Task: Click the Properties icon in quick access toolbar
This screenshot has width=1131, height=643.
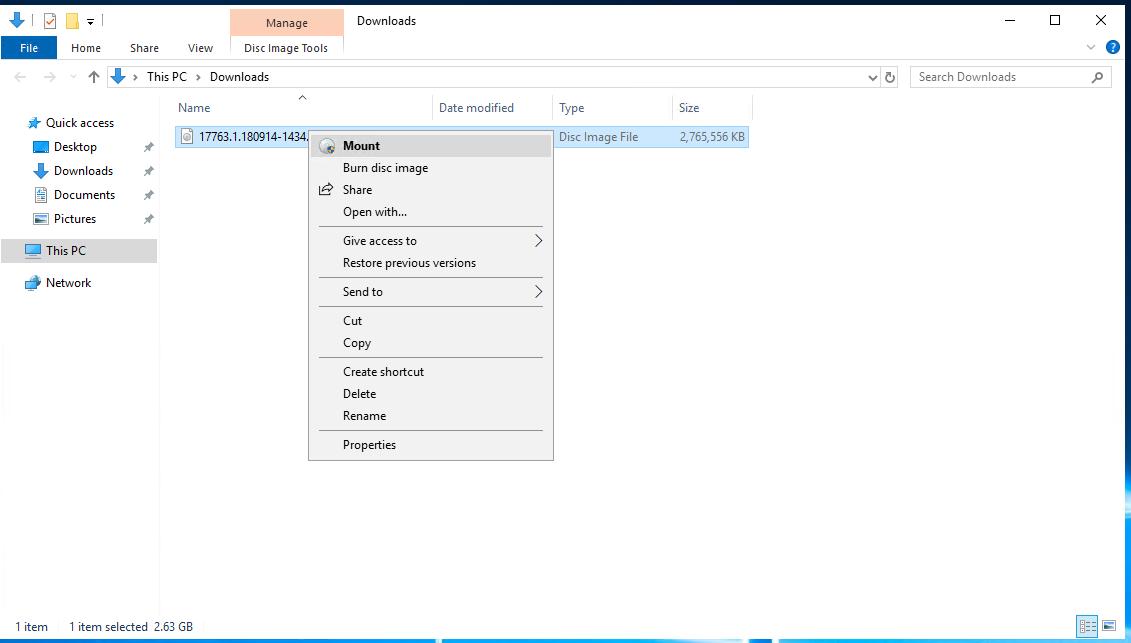Action: click(50, 20)
